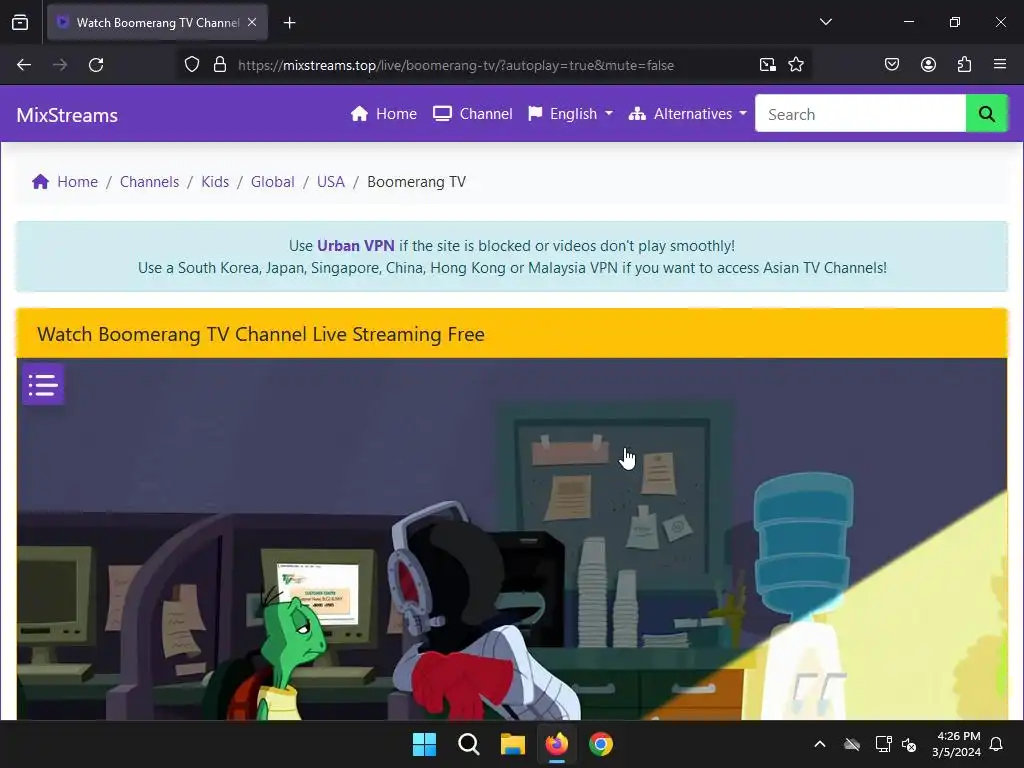Open the OneDrive cloud tray icon

tap(852, 744)
